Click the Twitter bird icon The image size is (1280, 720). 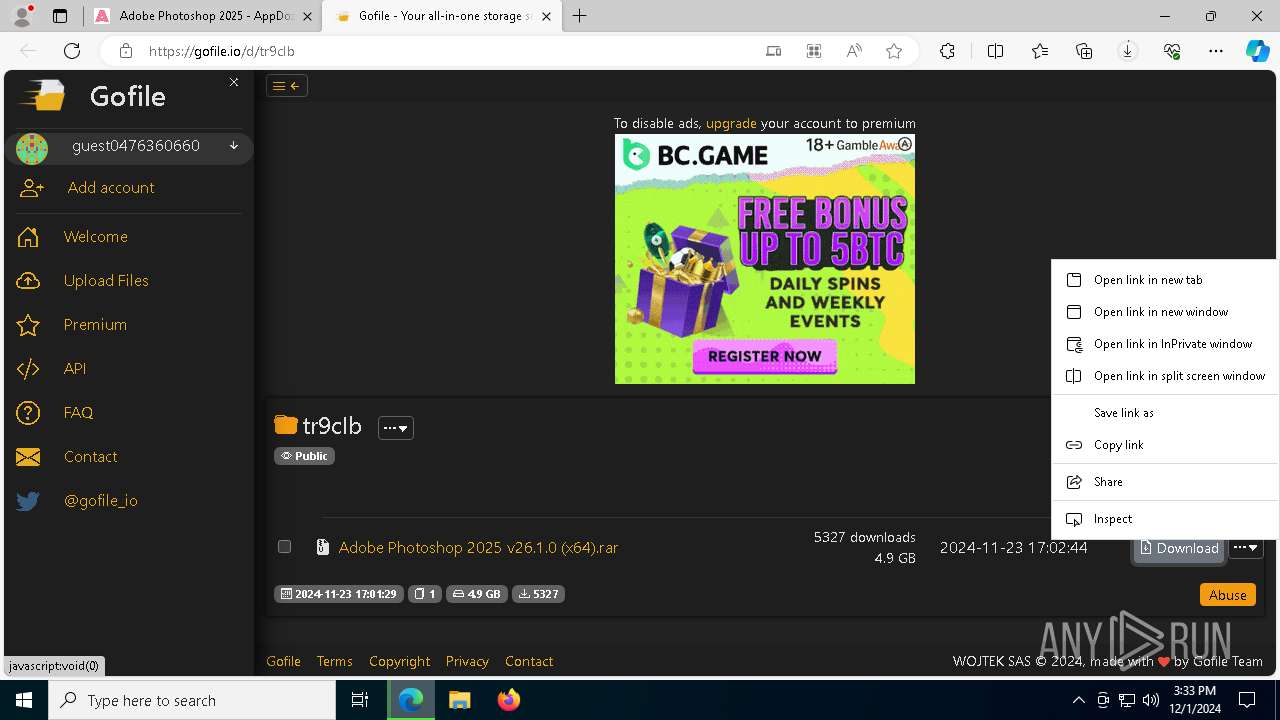pos(28,501)
